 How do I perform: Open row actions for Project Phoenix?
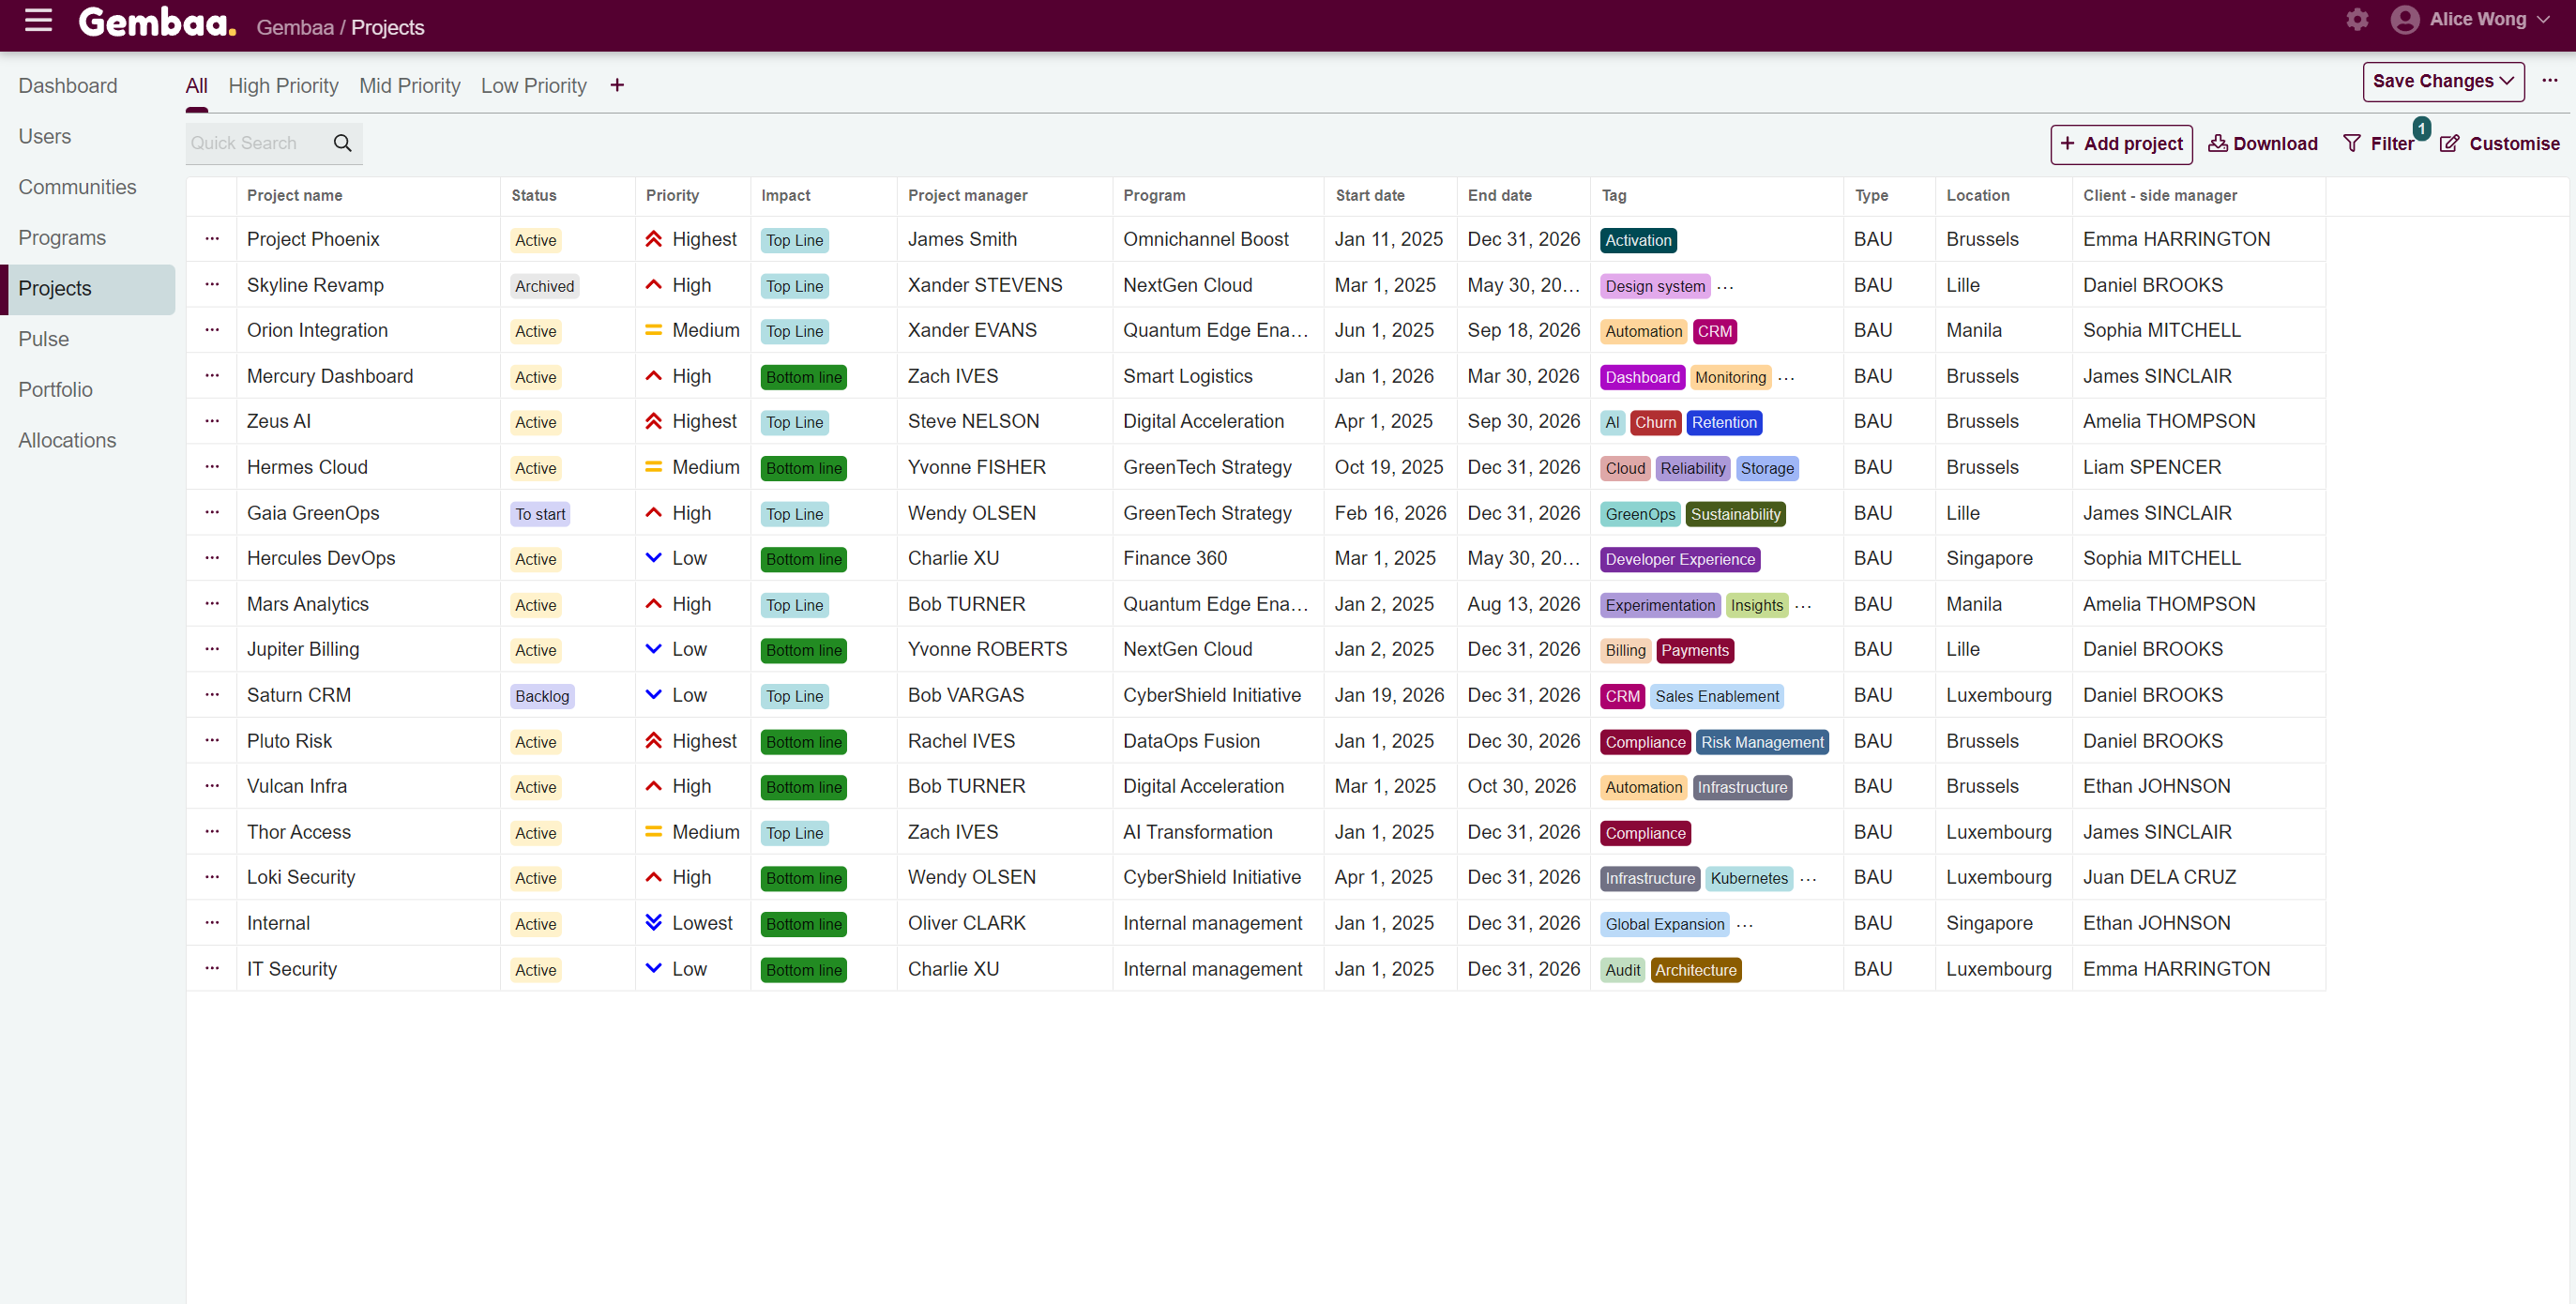coord(212,239)
